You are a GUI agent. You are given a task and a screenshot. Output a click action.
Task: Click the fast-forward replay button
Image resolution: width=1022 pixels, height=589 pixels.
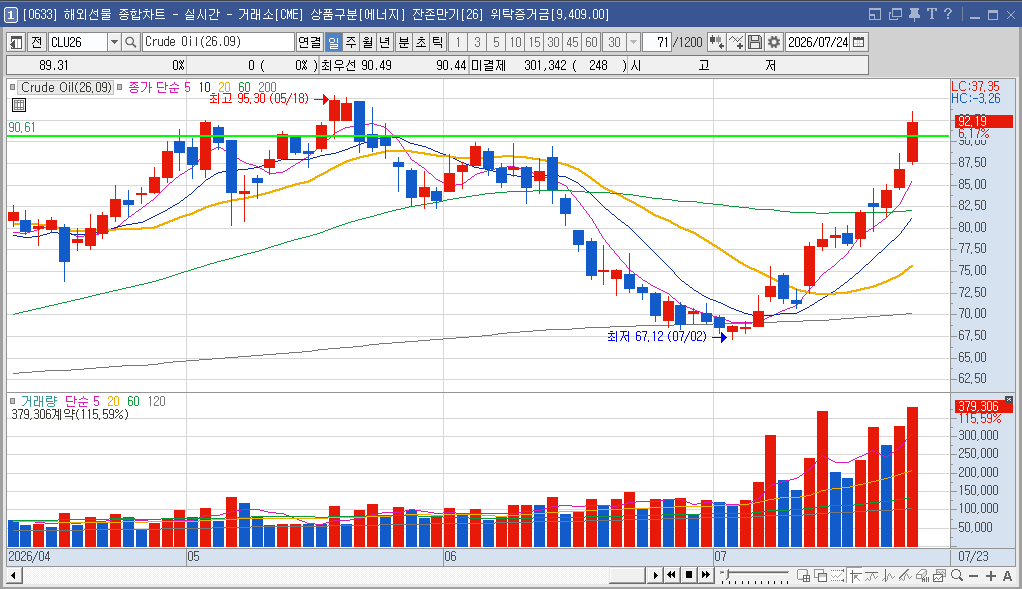click(x=706, y=575)
